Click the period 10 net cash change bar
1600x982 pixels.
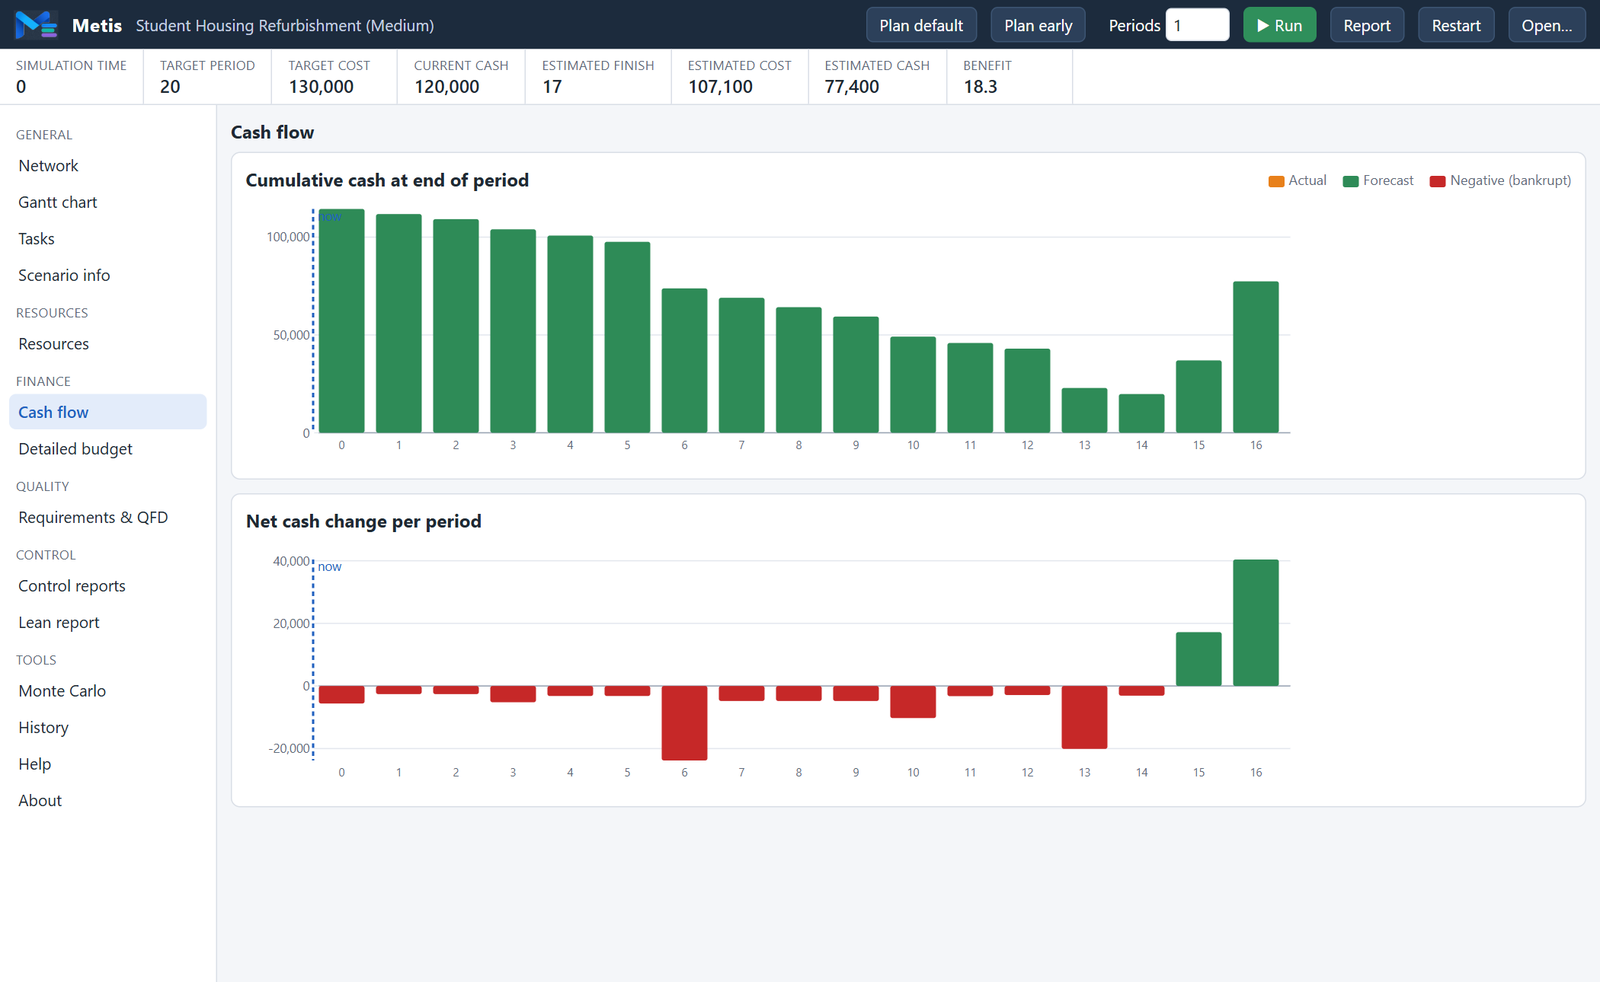pos(913,702)
